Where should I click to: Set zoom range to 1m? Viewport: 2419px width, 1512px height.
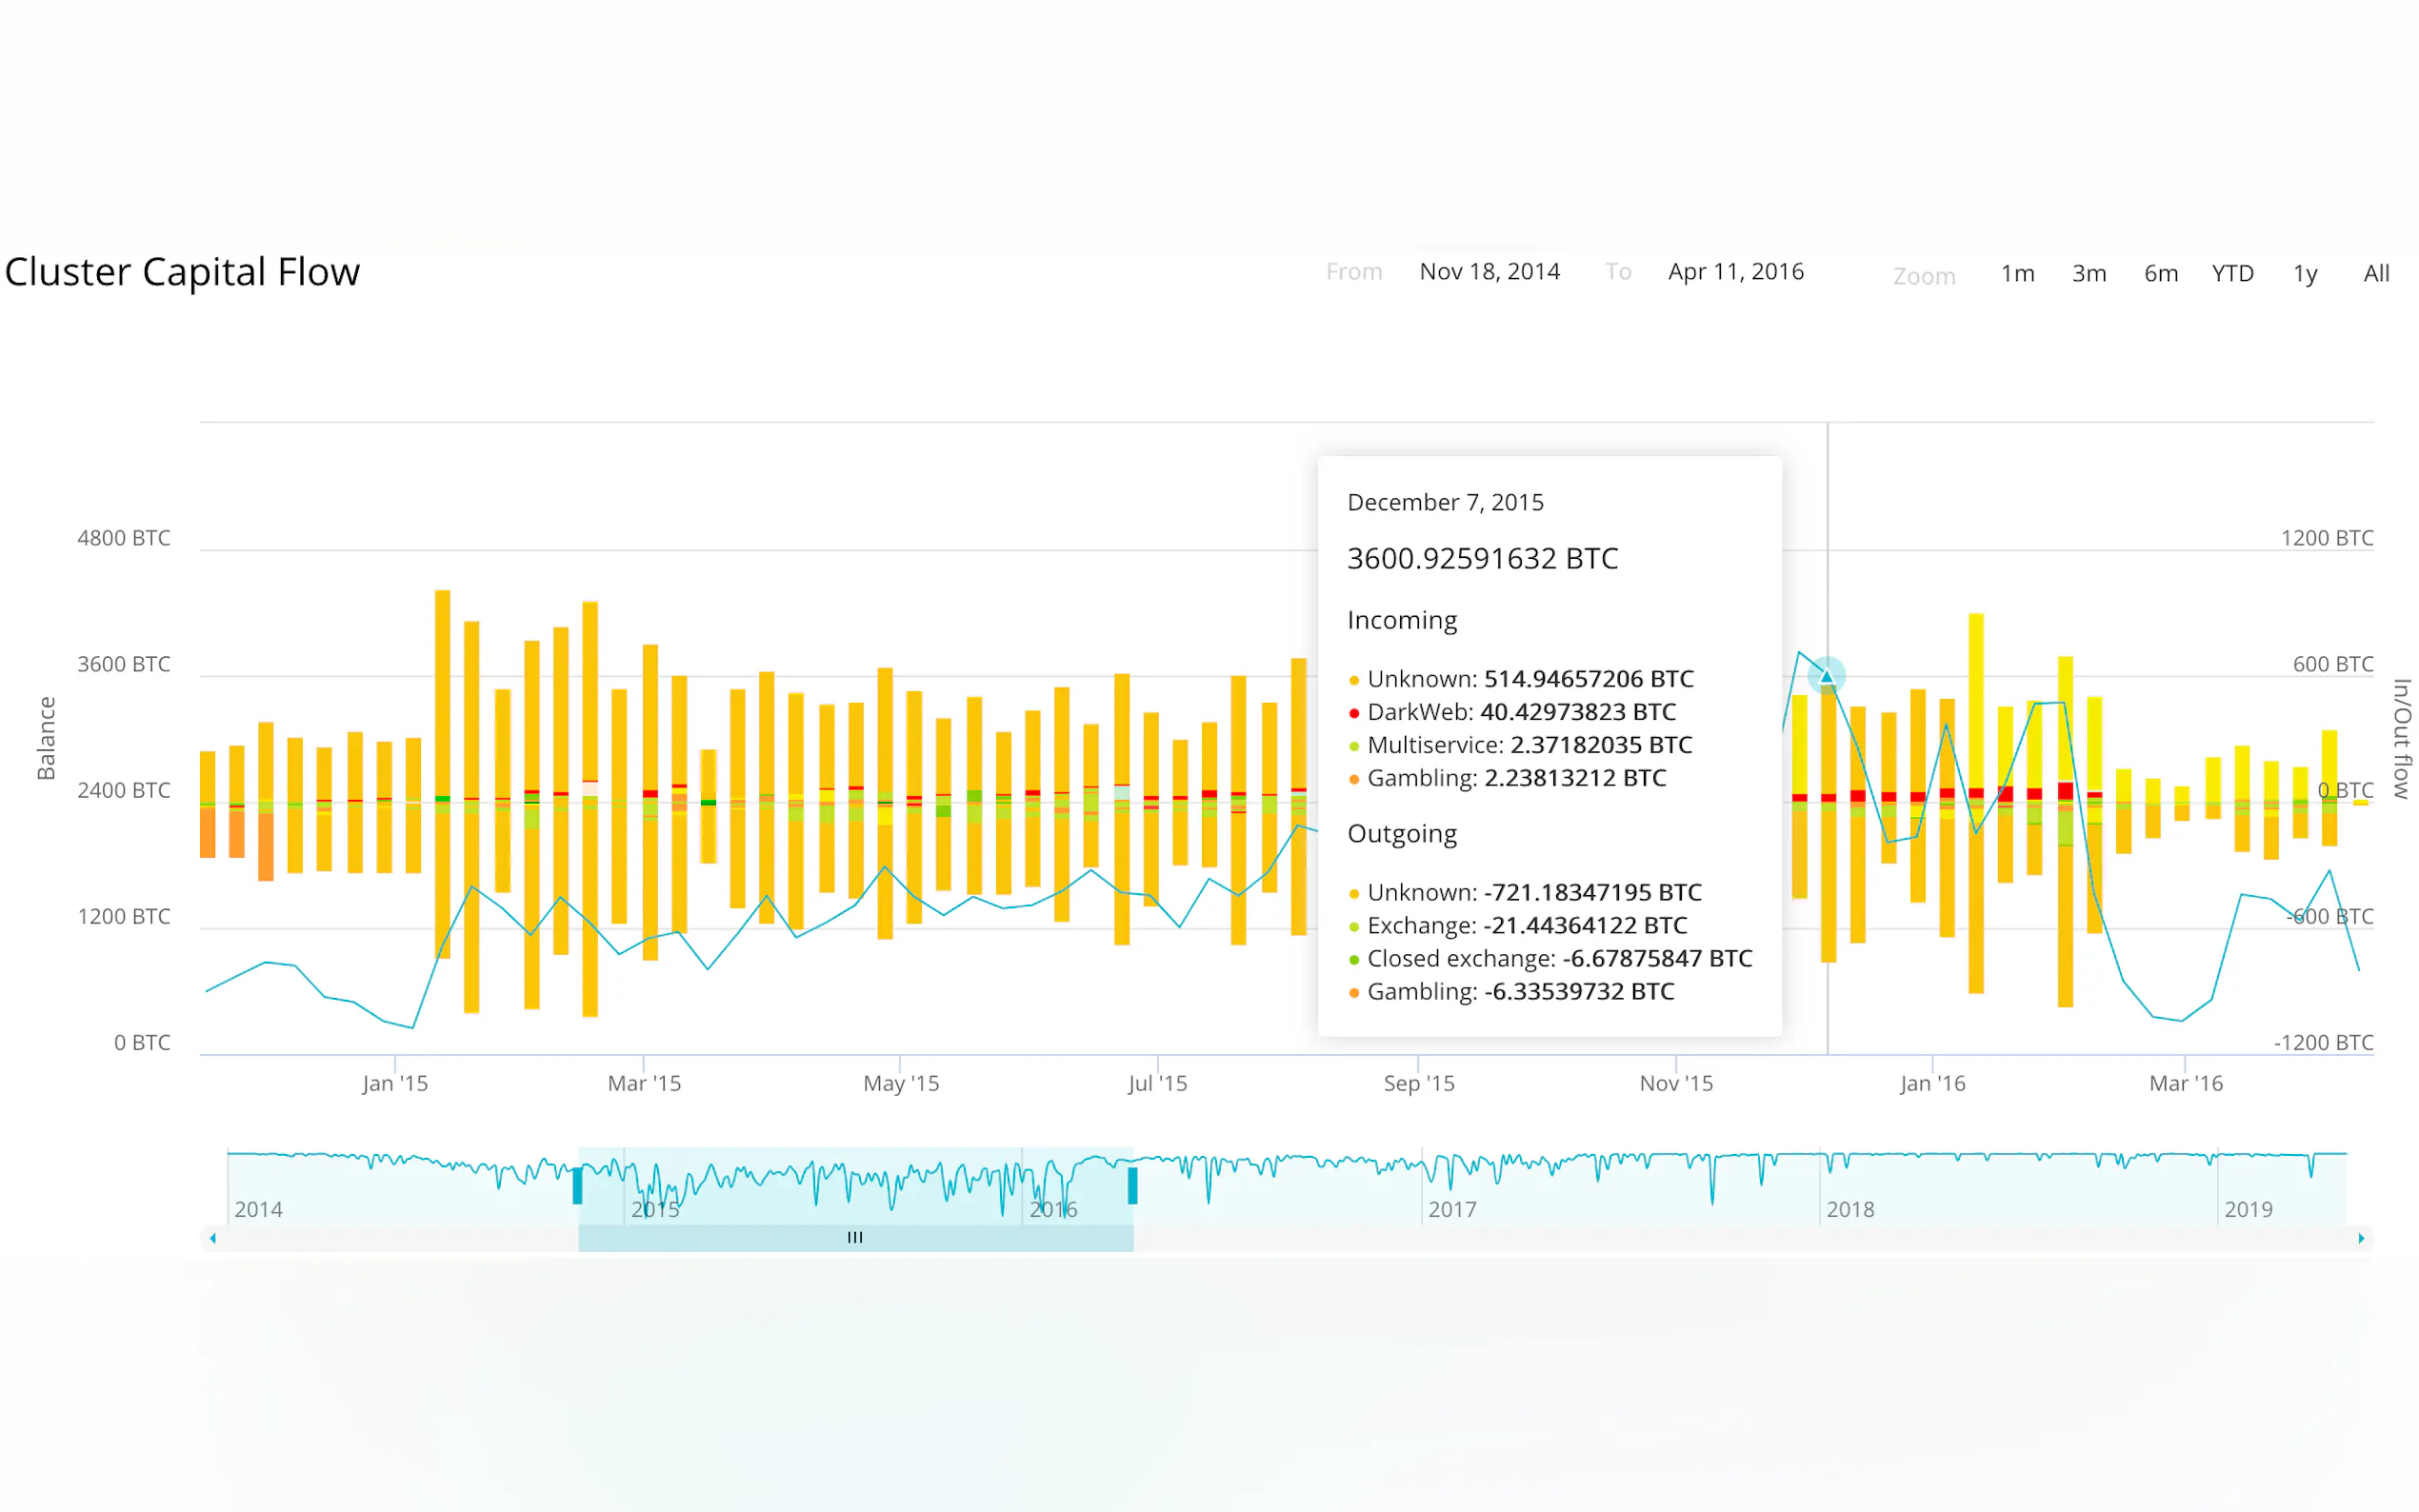point(2017,274)
